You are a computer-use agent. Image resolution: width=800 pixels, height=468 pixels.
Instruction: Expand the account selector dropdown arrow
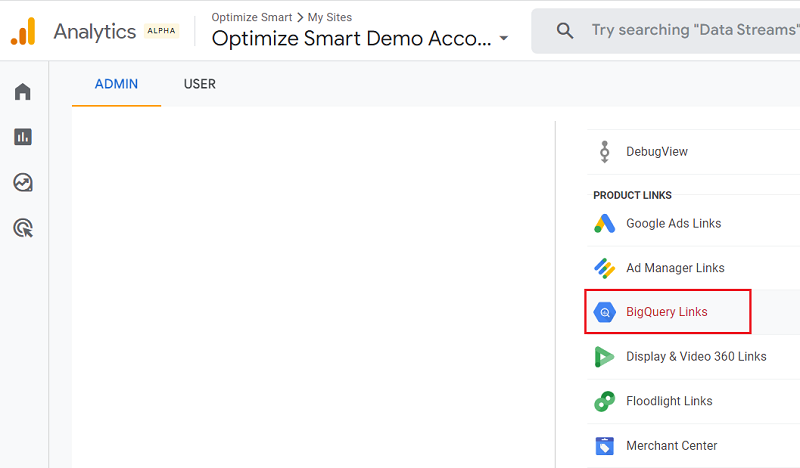coord(504,38)
